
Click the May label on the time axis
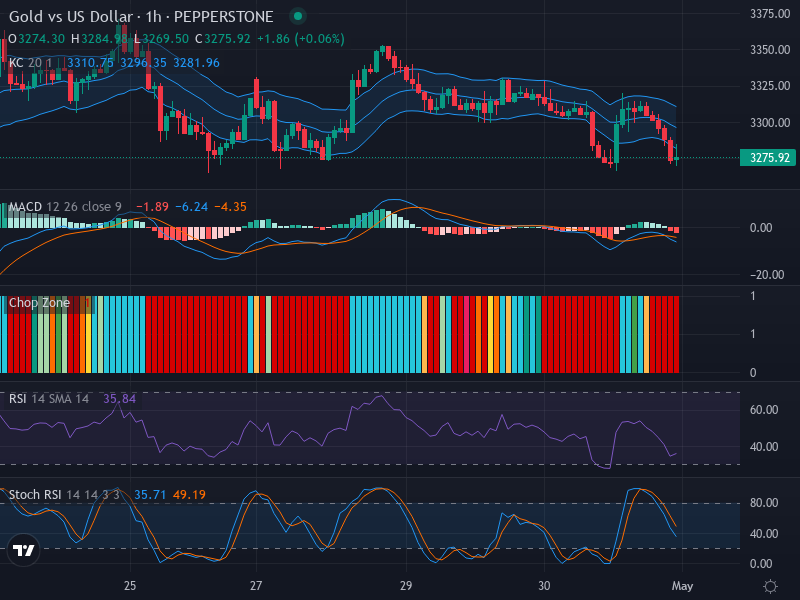[682, 586]
